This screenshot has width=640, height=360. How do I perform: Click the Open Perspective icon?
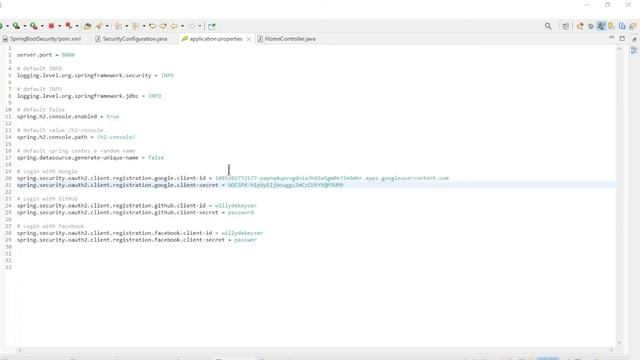click(x=565, y=26)
